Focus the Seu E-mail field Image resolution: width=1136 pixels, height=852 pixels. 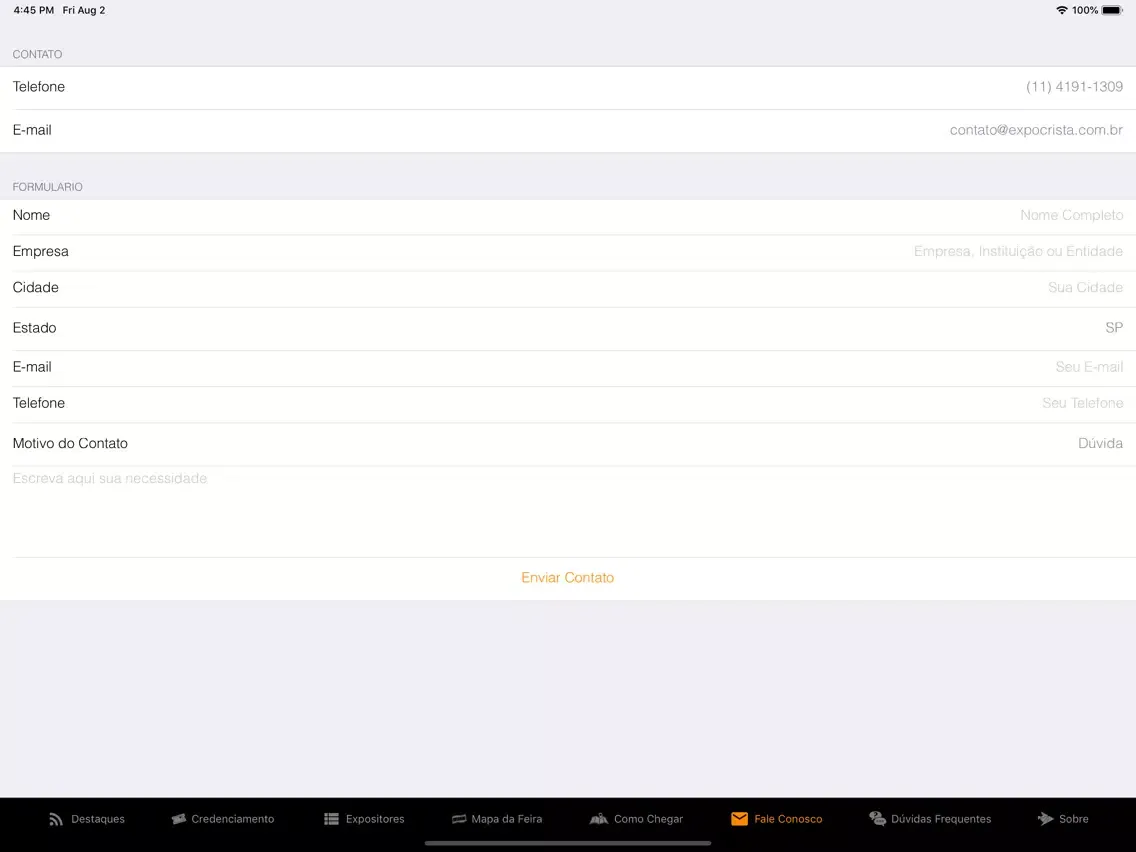click(x=1089, y=367)
